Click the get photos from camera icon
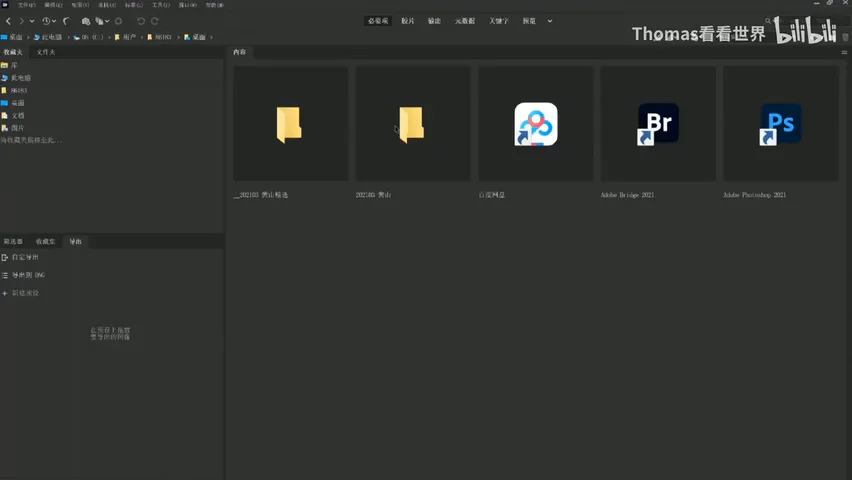 [86, 21]
